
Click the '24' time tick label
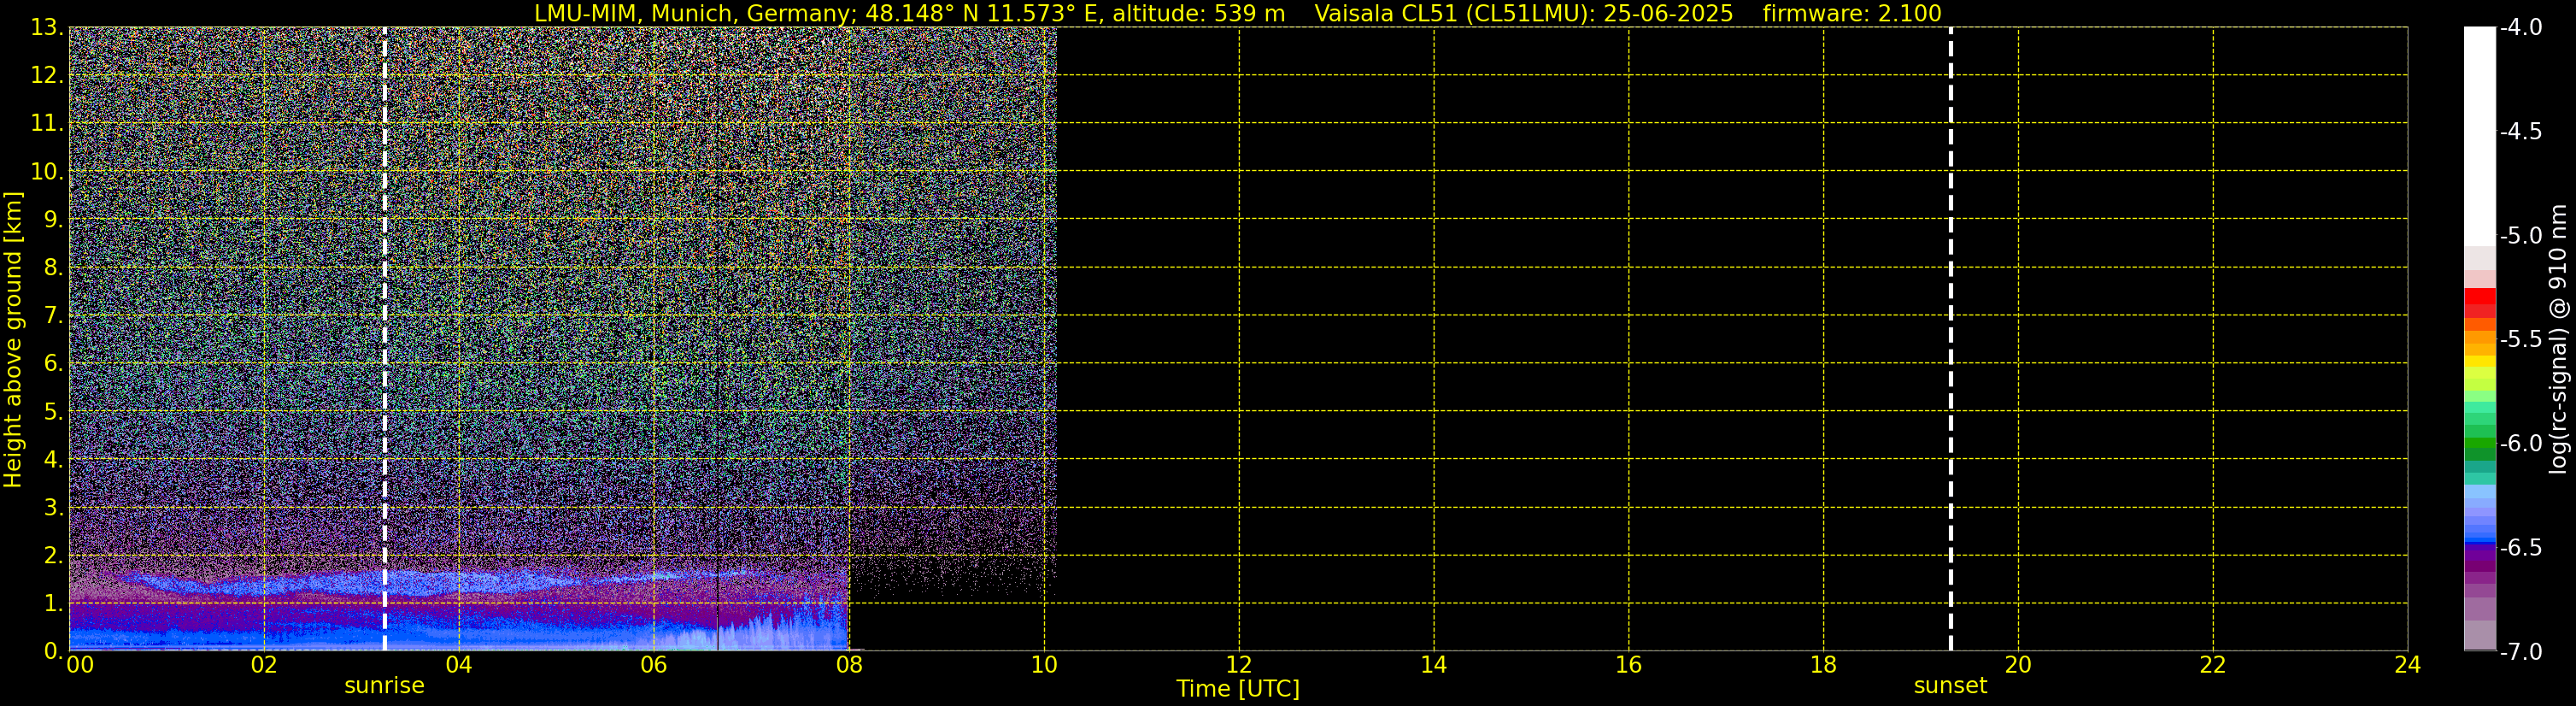click(2408, 665)
